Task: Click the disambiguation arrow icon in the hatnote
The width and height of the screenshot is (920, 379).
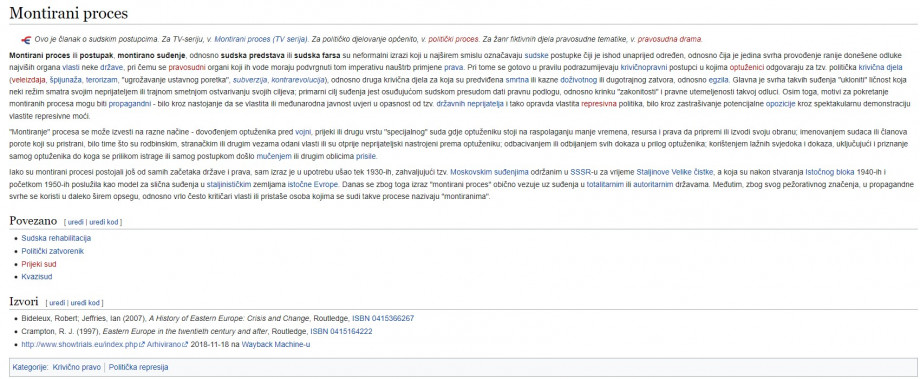Action: [26, 39]
